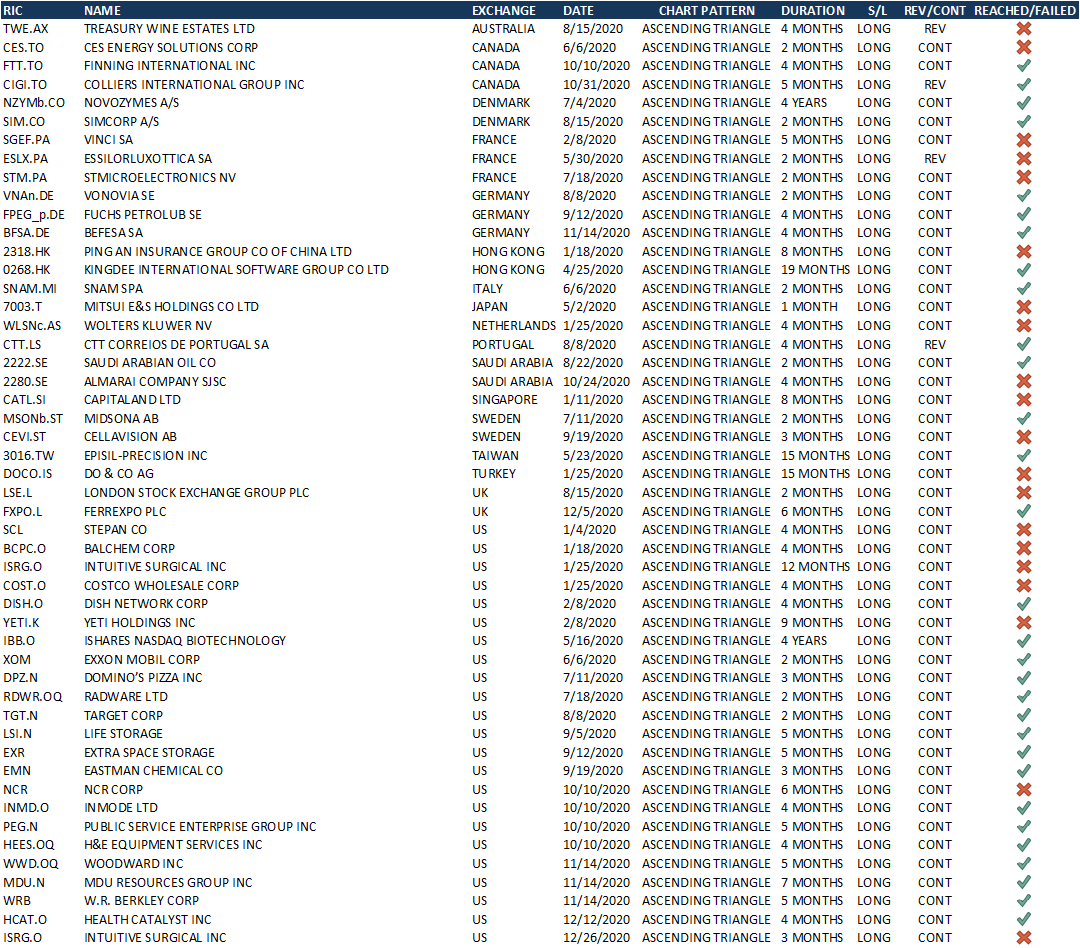This screenshot has height=948, width=1080.
Task: Click the red cross for Yeti Holdings Inc
Action: pyautogui.click(x=1024, y=623)
